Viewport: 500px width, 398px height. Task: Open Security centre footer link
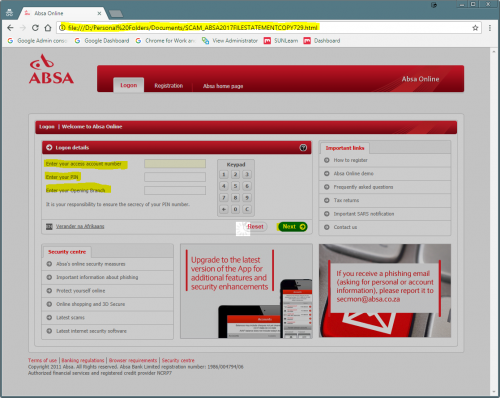pos(178,360)
